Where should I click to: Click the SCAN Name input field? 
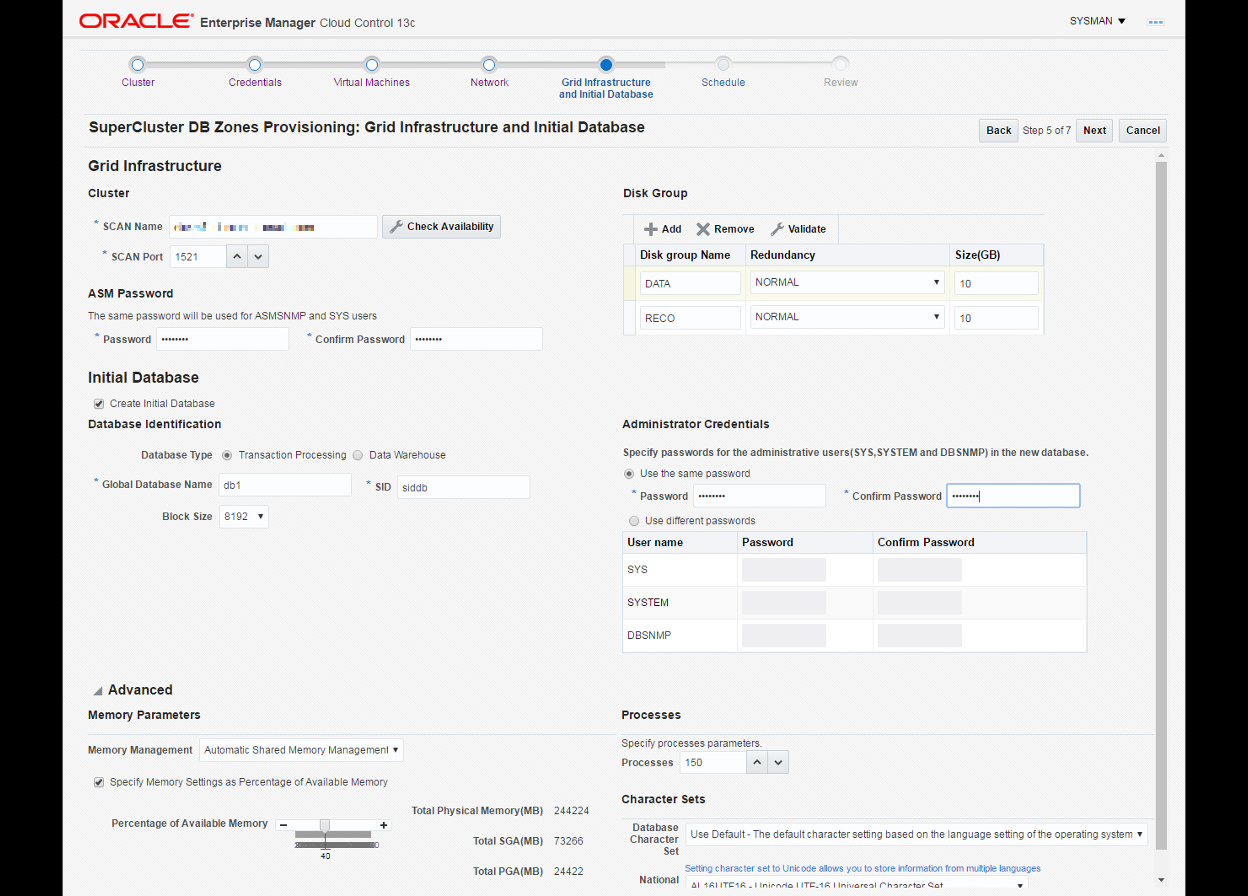pyautogui.click(x=273, y=227)
